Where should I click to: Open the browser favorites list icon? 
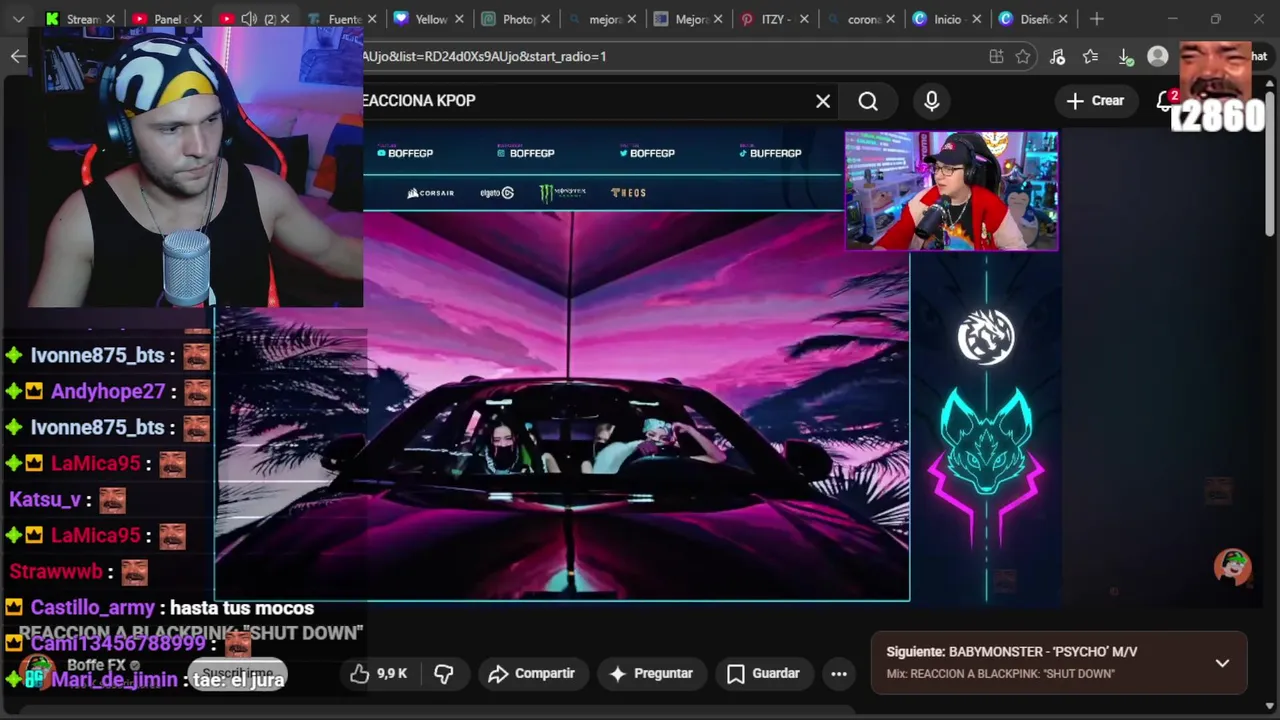(x=1090, y=57)
